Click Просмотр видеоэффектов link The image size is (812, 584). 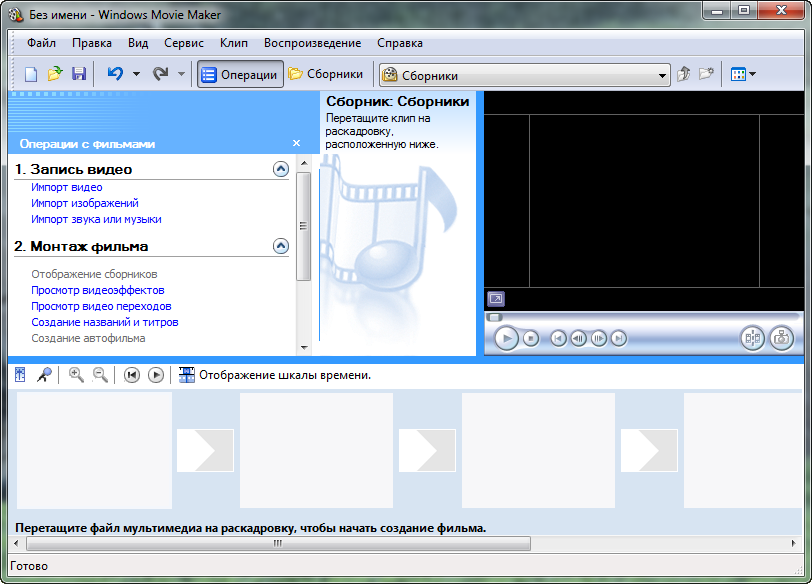click(x=98, y=290)
